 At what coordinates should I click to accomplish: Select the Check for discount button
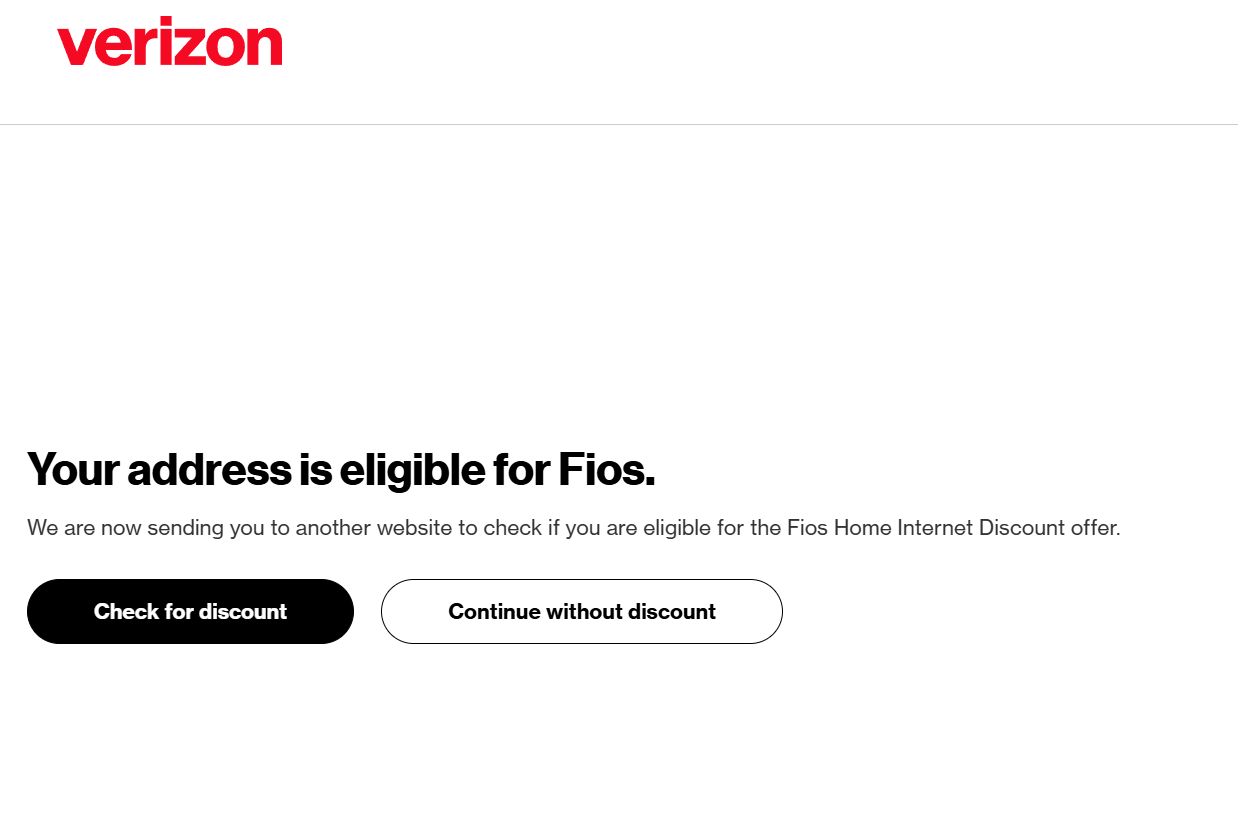[x=190, y=611]
